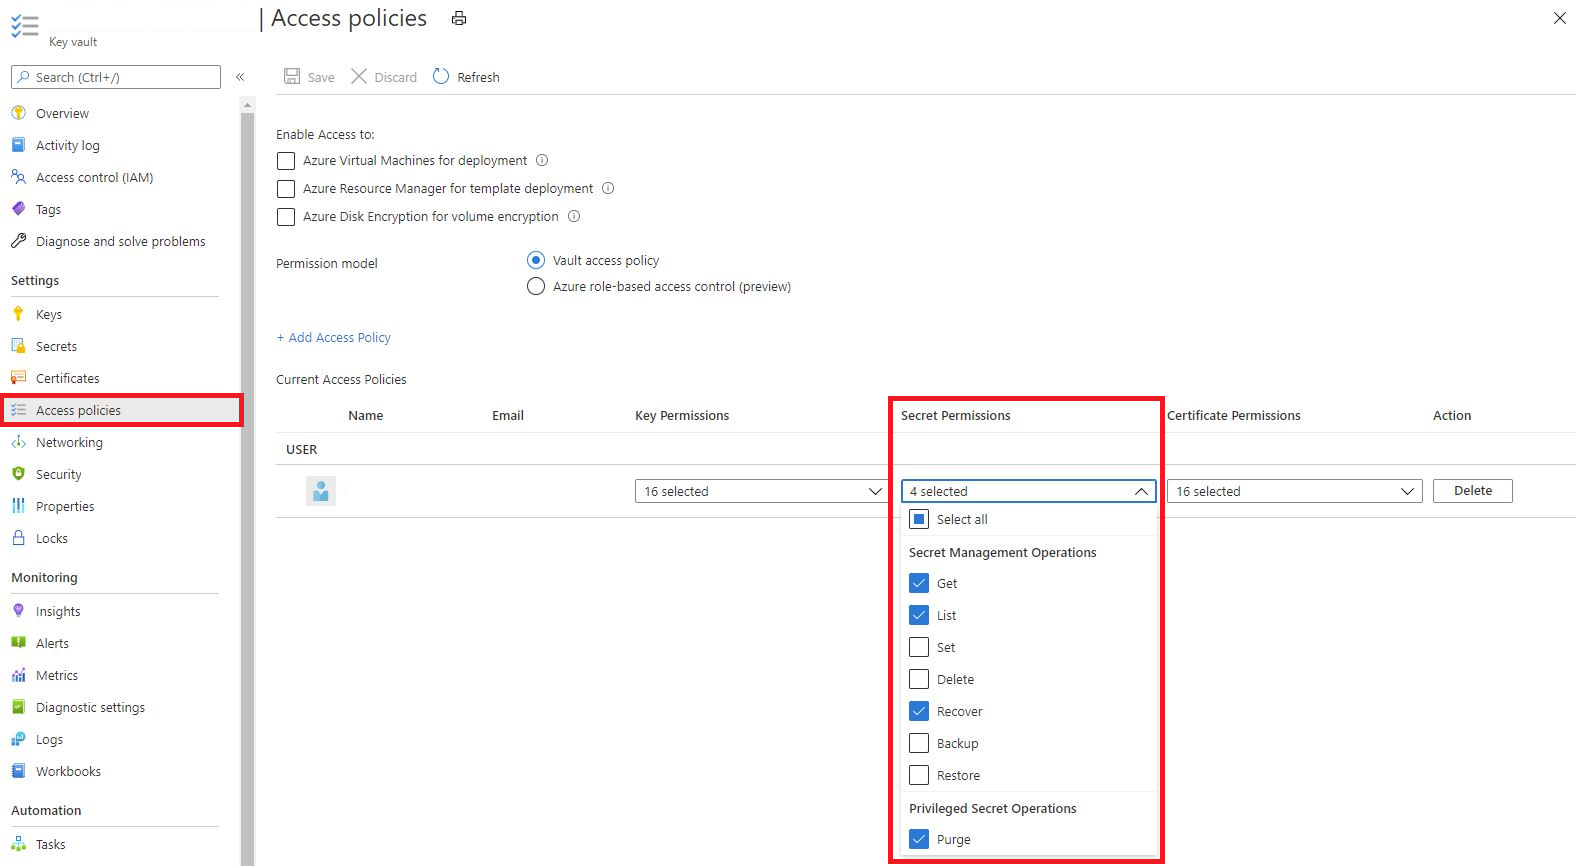Click the Diagnose and solve problems wrench icon

[18, 241]
